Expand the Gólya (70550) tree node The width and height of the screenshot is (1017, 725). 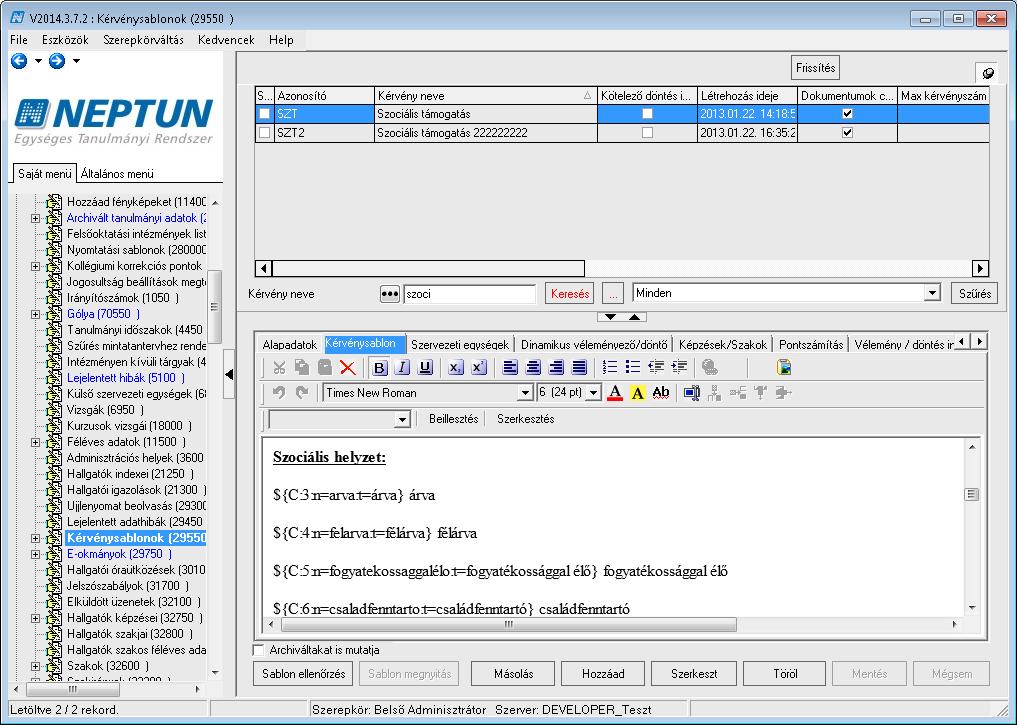tap(36, 315)
